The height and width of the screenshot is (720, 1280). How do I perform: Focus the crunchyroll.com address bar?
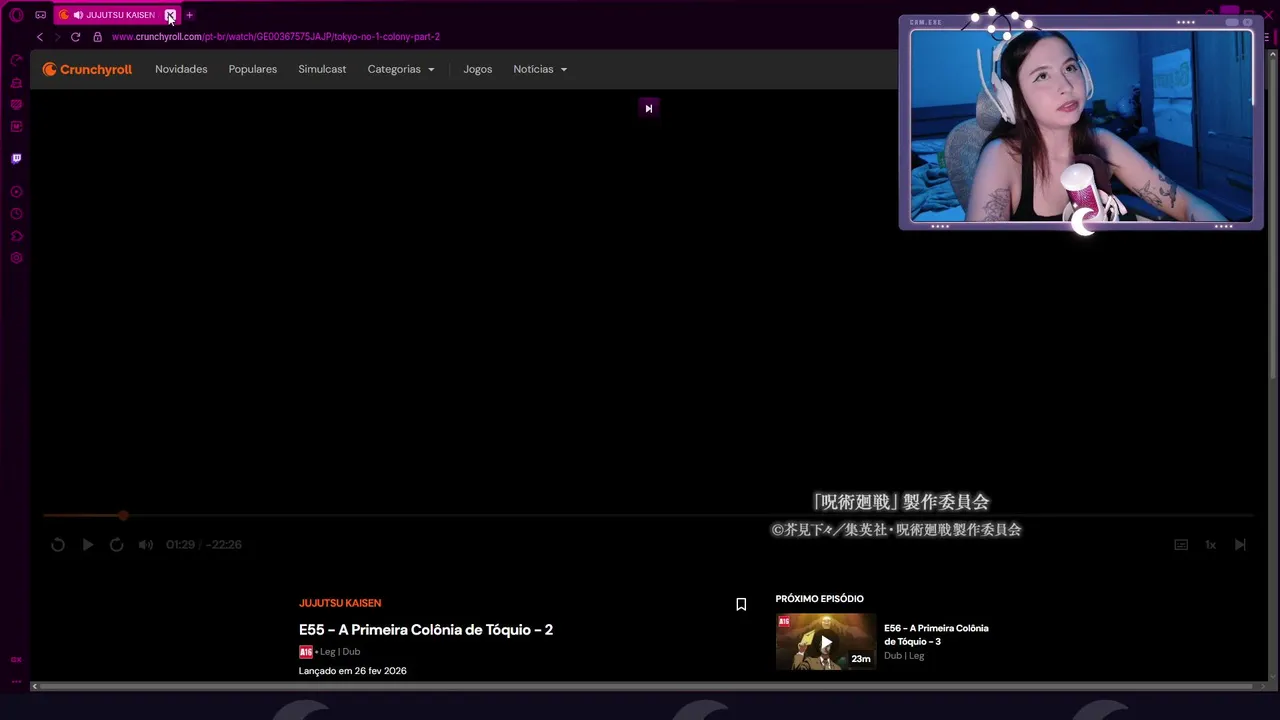tap(276, 37)
